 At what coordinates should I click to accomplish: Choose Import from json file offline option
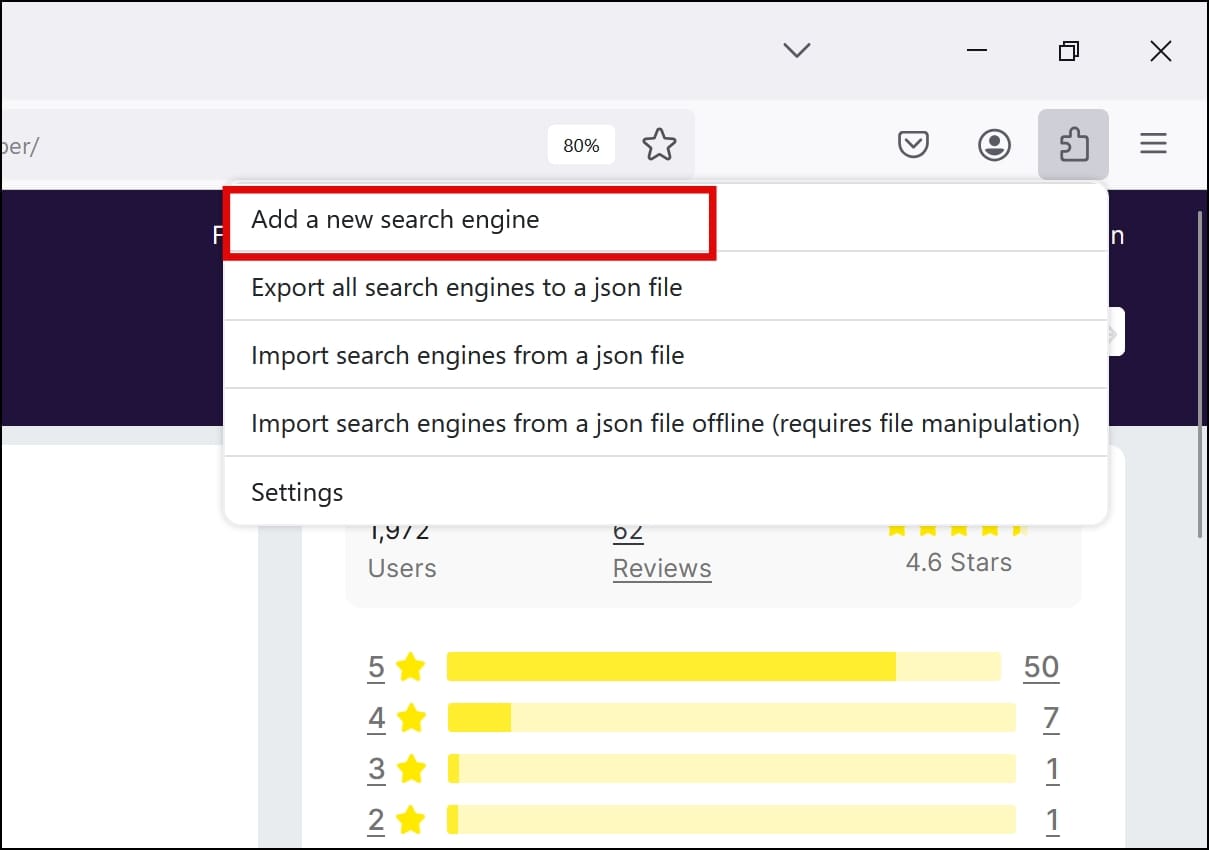pos(665,424)
